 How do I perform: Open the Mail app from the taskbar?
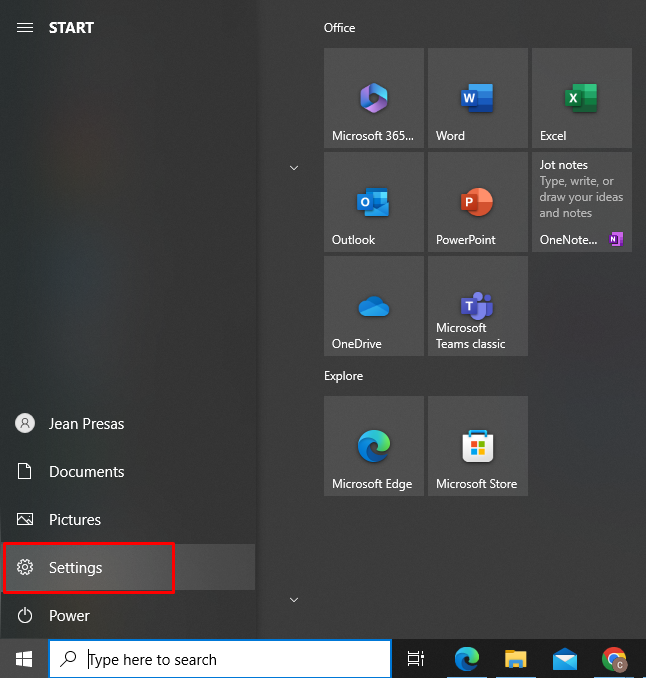pos(565,660)
